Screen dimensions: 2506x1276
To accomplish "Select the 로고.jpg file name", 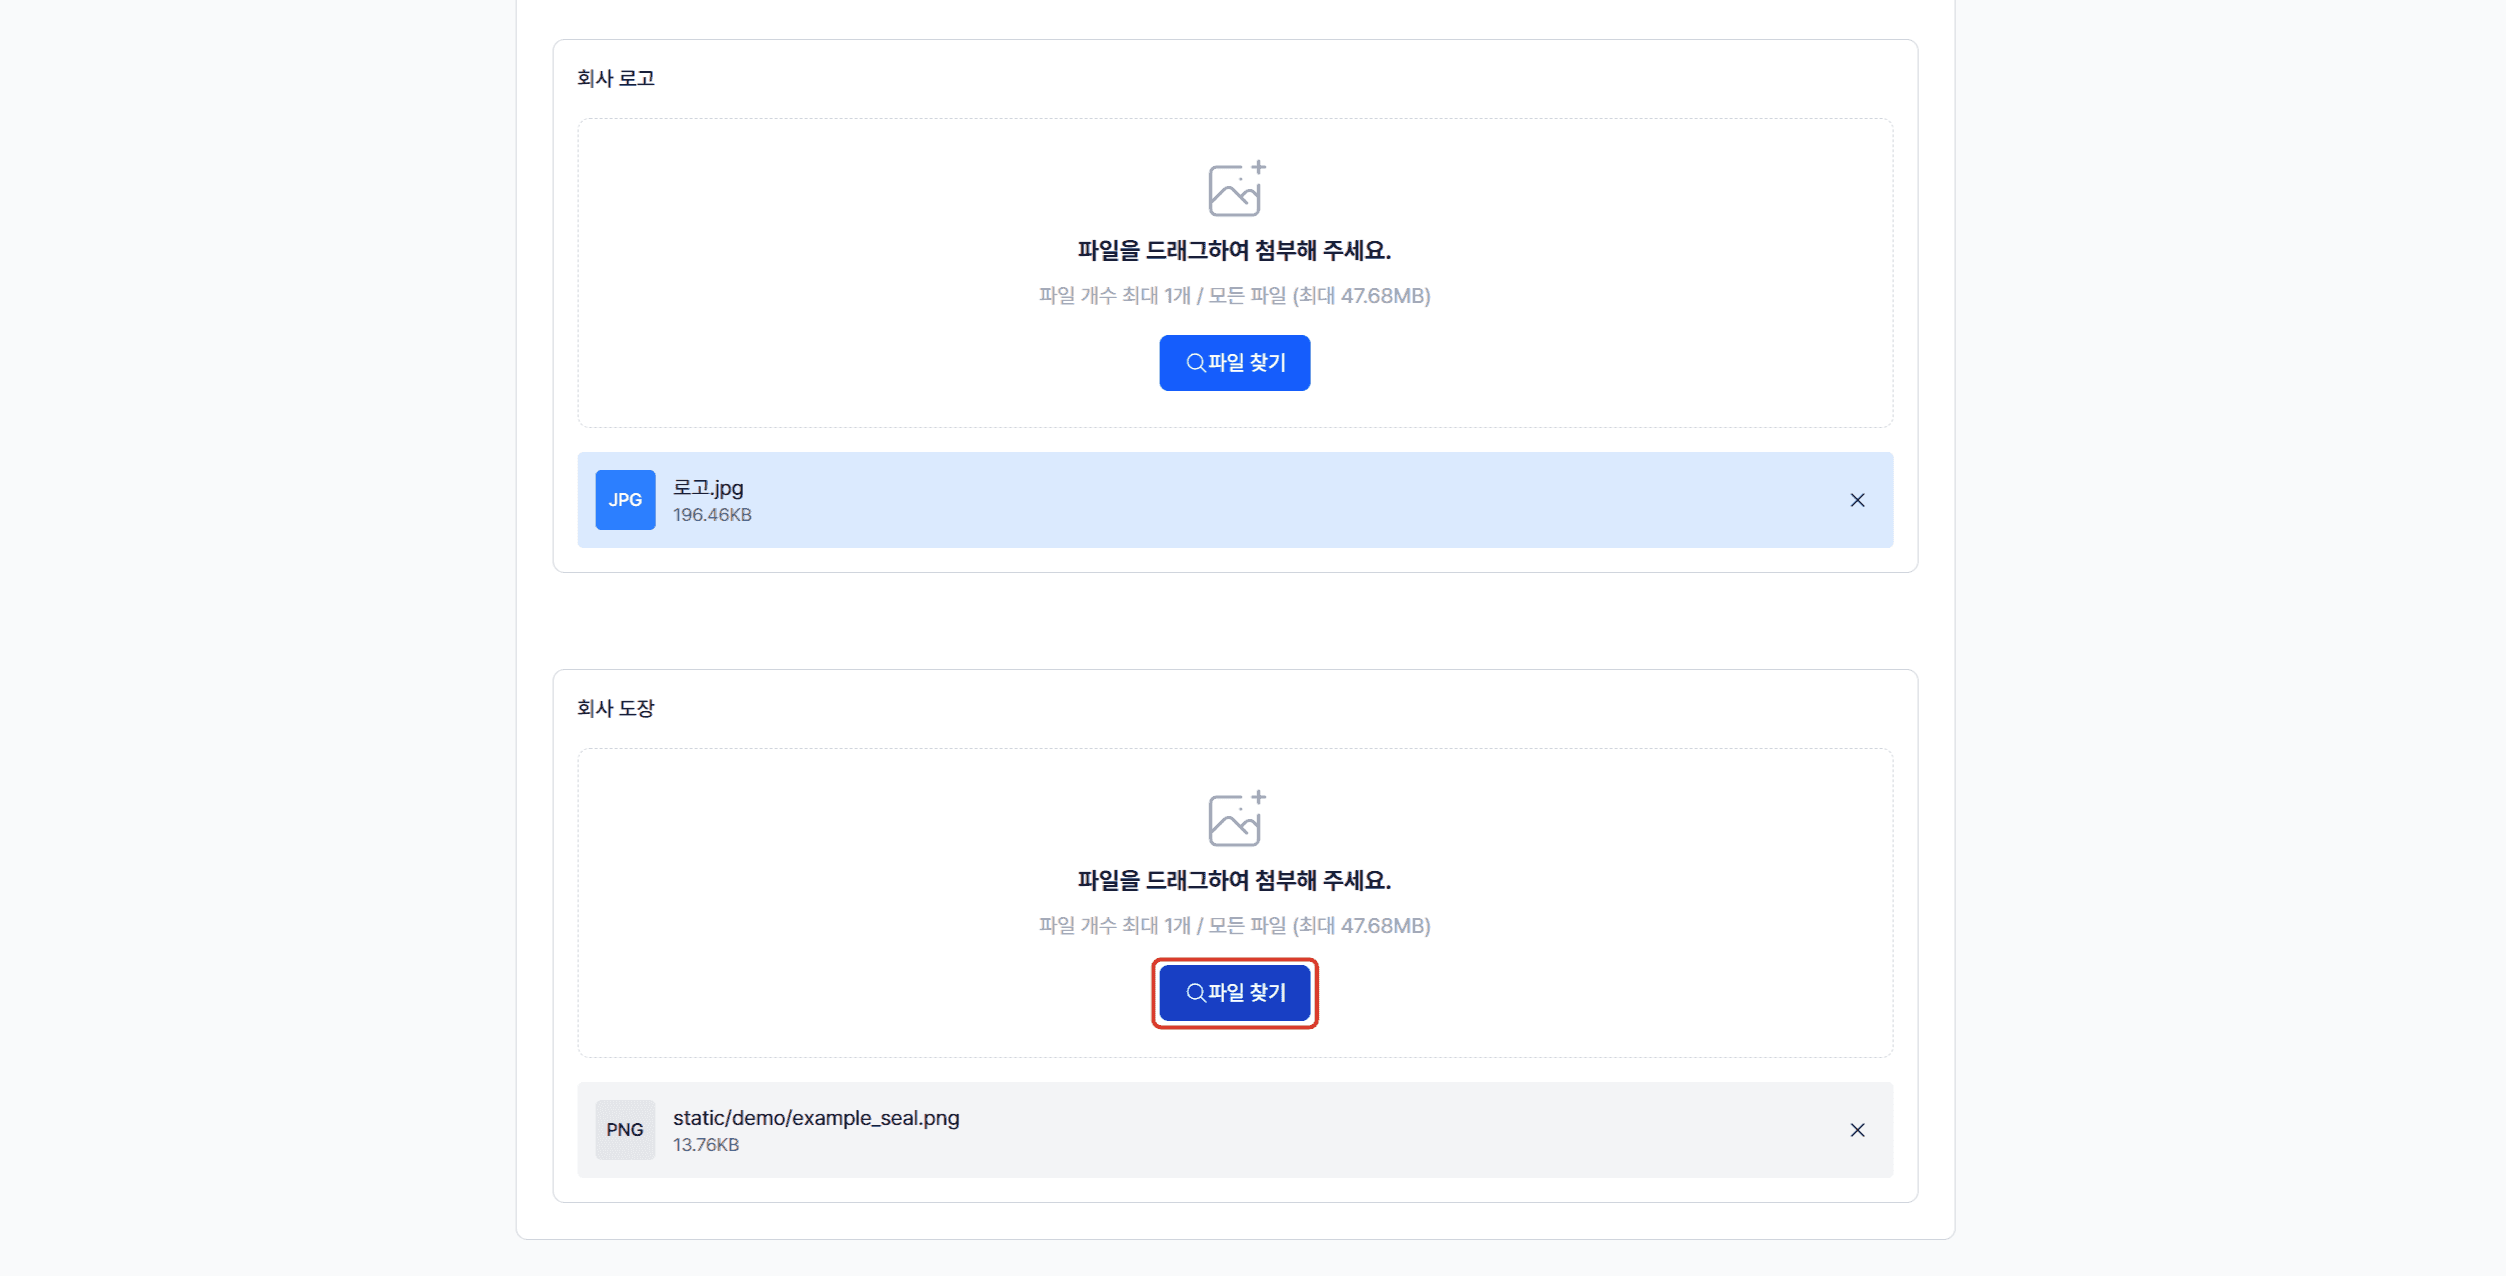I will pos(708,488).
